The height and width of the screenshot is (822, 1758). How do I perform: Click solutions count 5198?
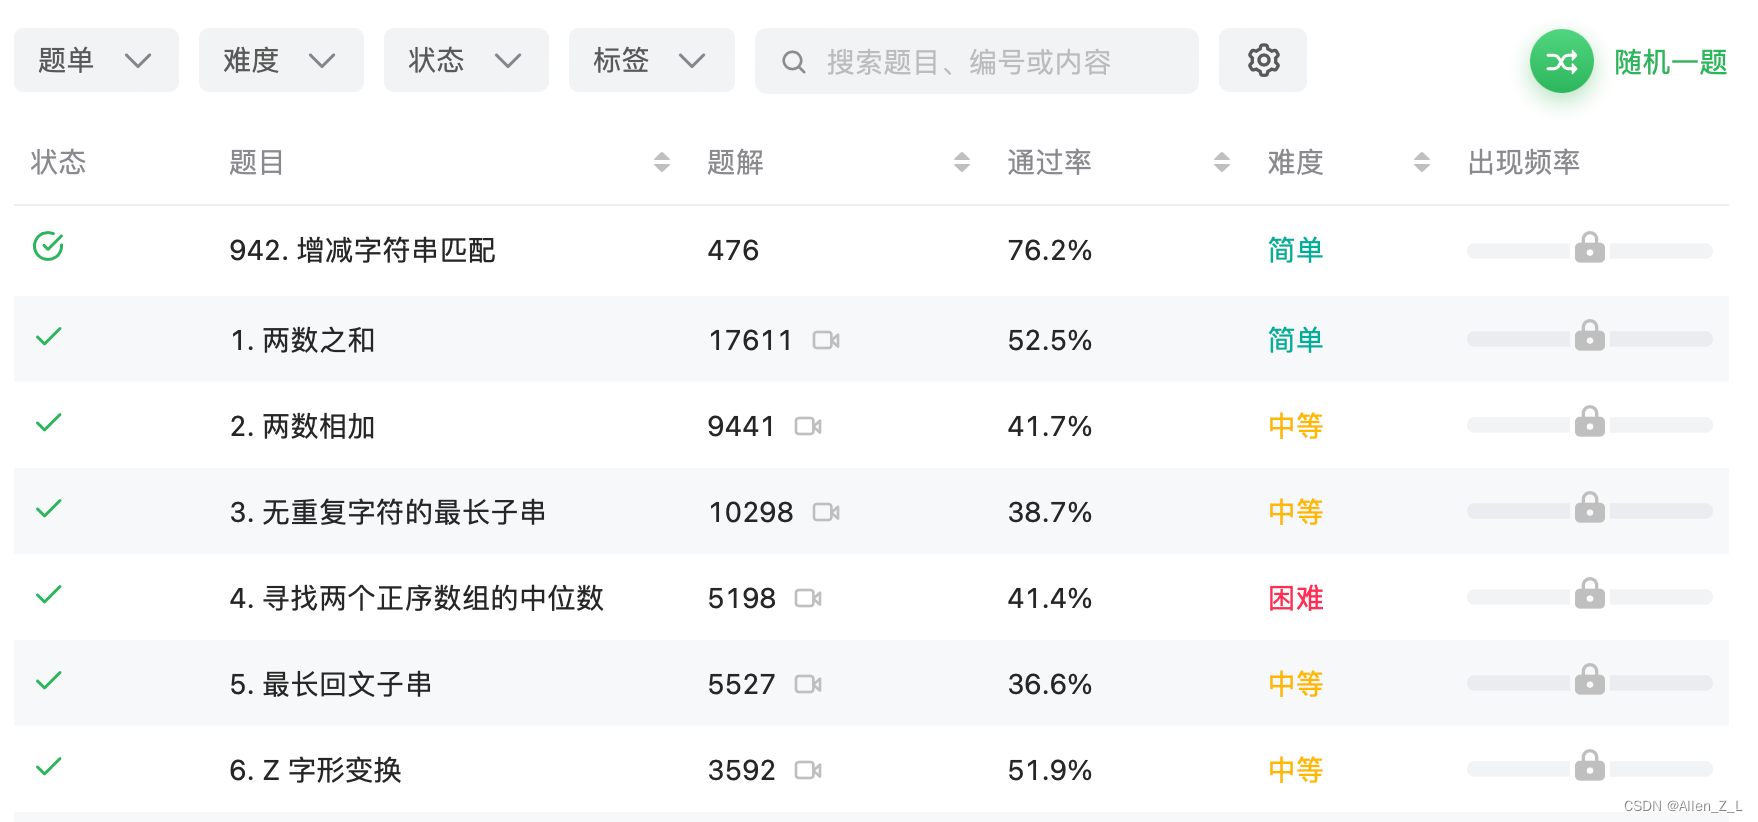click(741, 599)
